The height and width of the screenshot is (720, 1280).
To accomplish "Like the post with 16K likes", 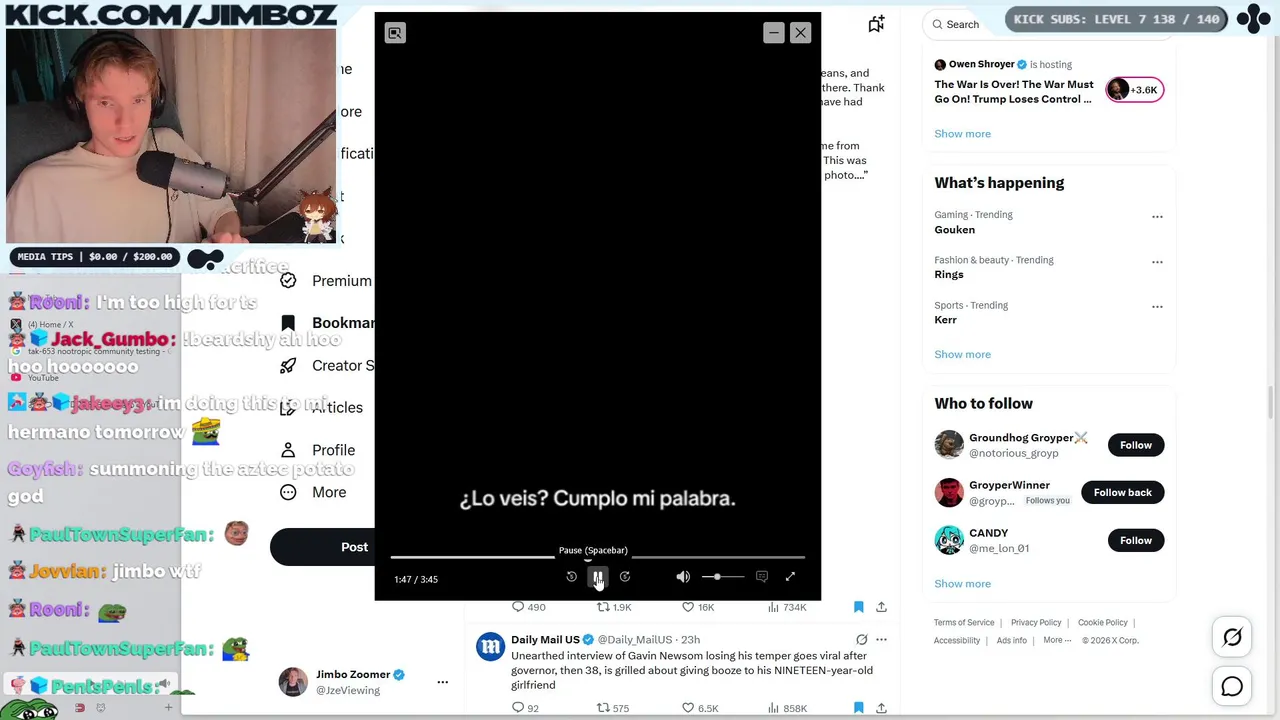I will click(x=698, y=607).
